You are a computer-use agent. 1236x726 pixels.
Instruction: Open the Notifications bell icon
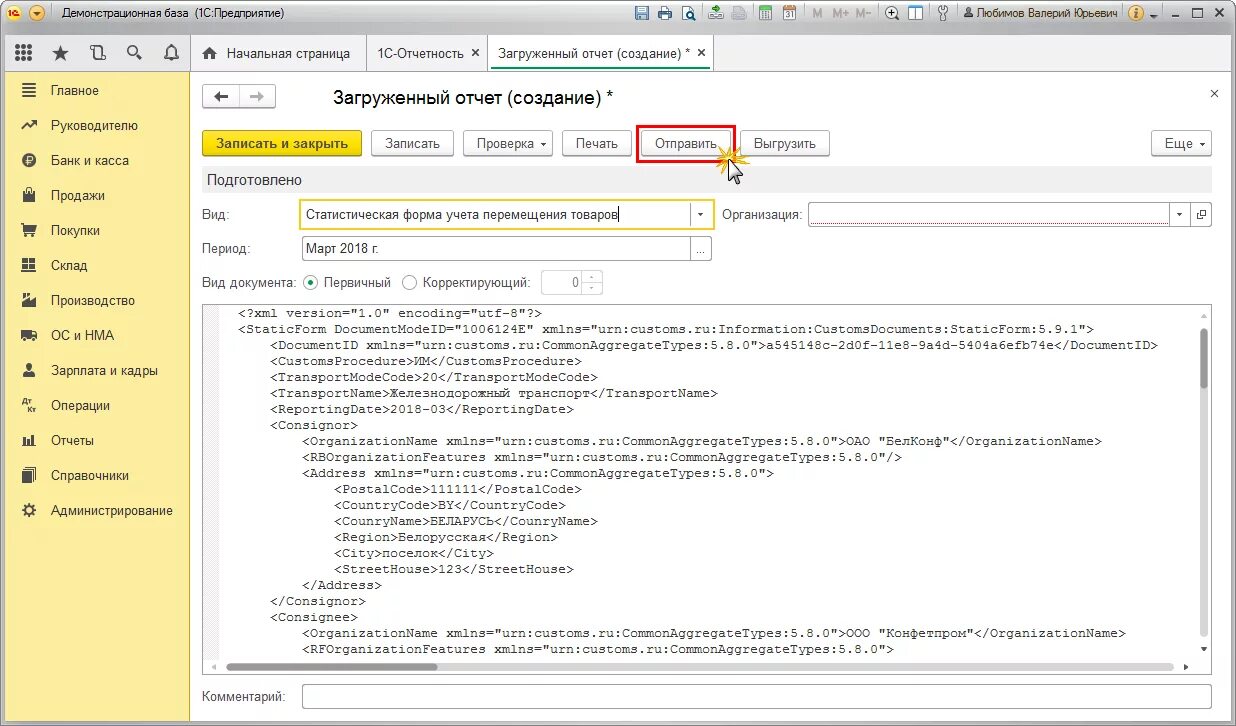(x=171, y=53)
